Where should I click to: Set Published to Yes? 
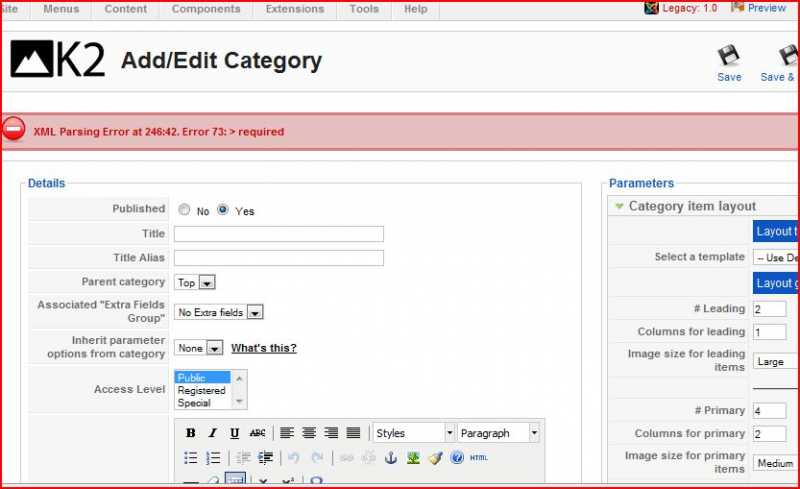click(223, 209)
